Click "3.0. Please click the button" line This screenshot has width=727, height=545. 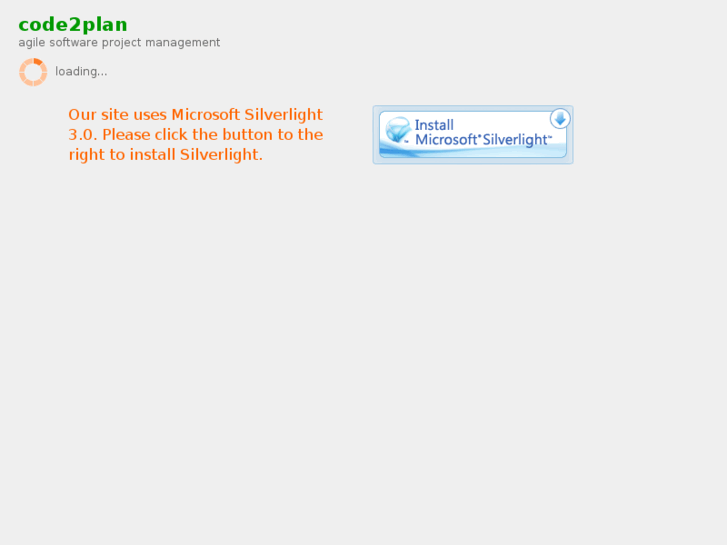coord(172,135)
